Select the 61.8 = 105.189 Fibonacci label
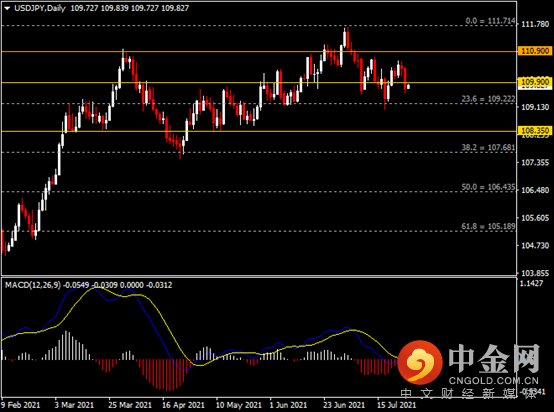This screenshot has width=554, height=412. pyautogui.click(x=488, y=226)
